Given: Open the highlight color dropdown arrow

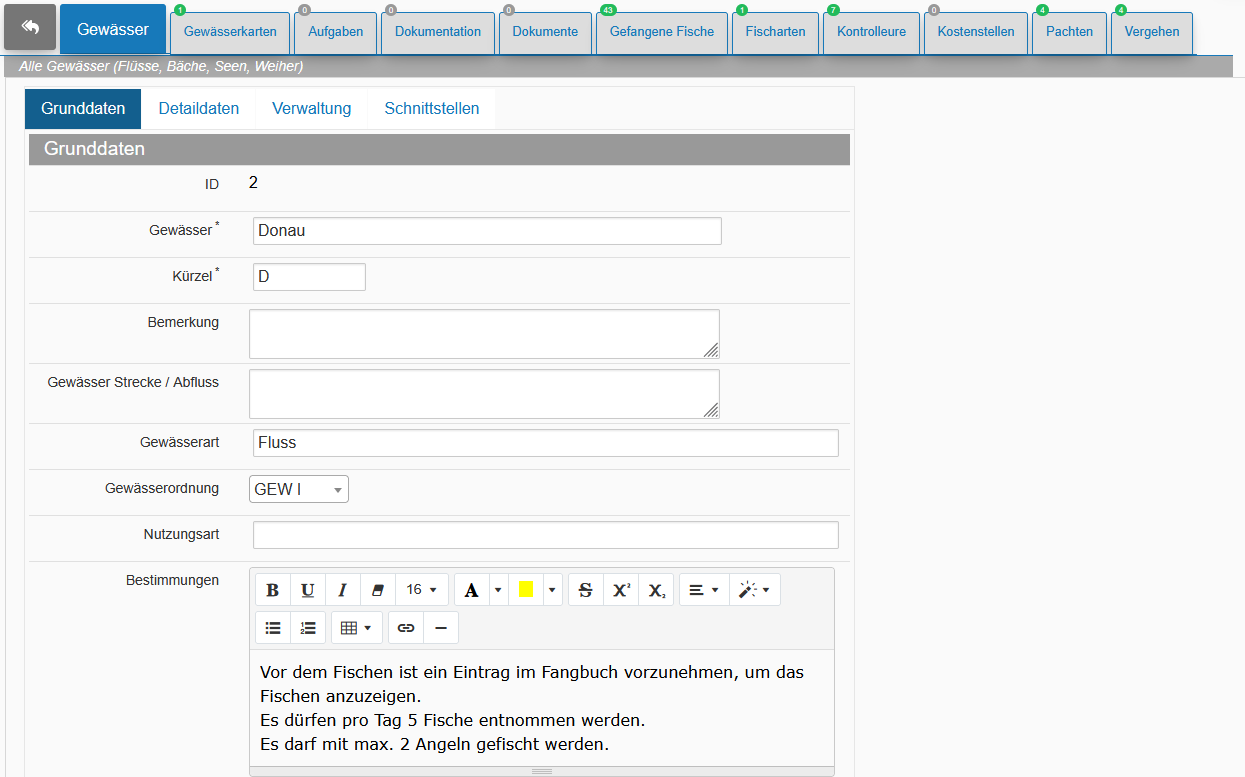Looking at the screenshot, I should pyautogui.click(x=552, y=590).
